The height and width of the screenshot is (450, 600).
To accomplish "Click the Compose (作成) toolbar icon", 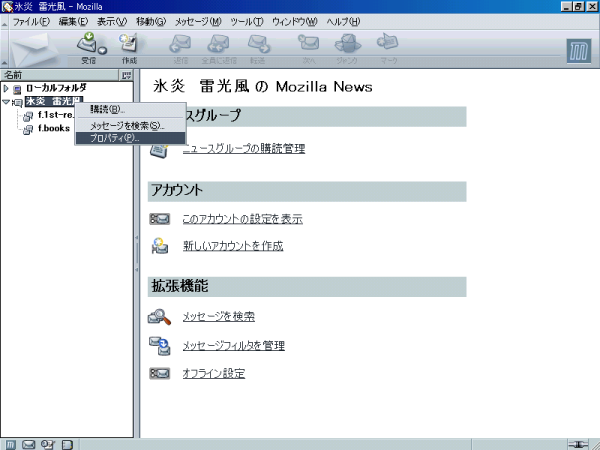I will [x=129, y=42].
